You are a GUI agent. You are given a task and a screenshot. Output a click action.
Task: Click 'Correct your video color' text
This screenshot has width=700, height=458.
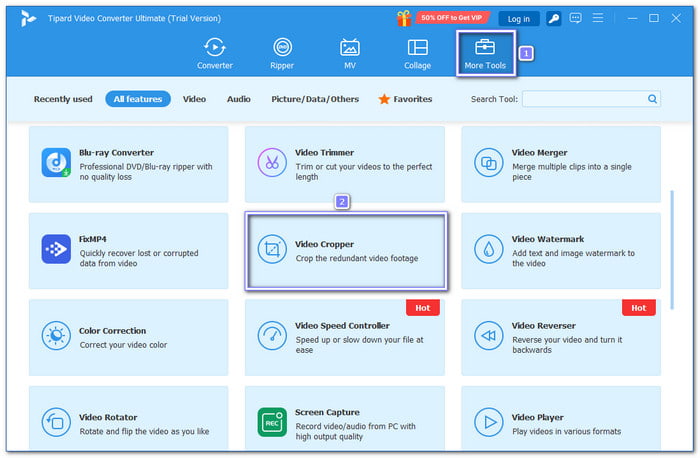point(123,345)
